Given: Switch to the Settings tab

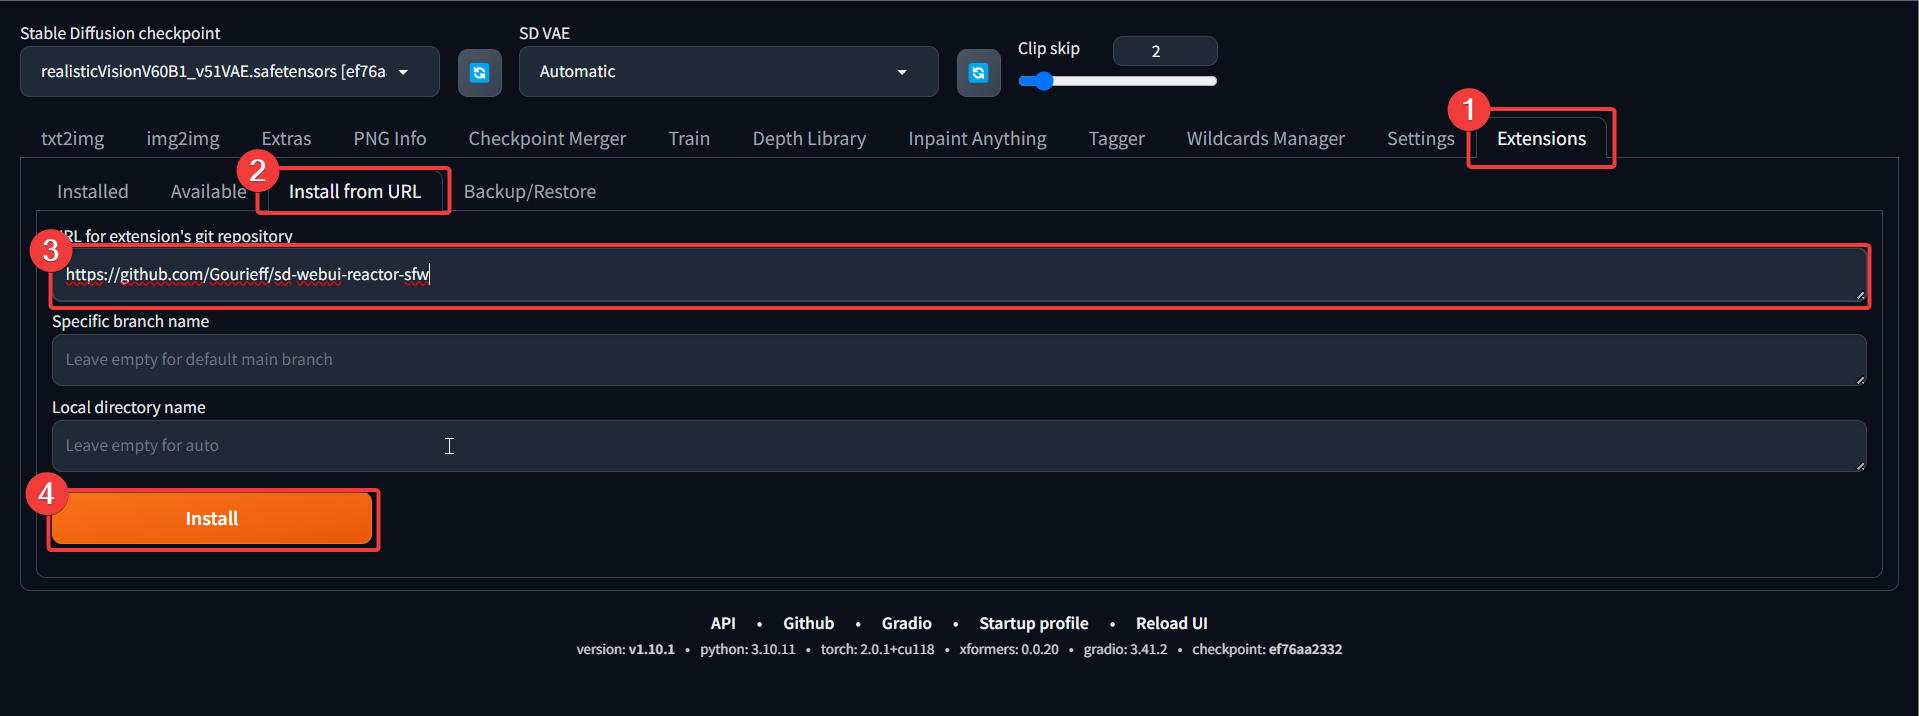Looking at the screenshot, I should pos(1419,139).
